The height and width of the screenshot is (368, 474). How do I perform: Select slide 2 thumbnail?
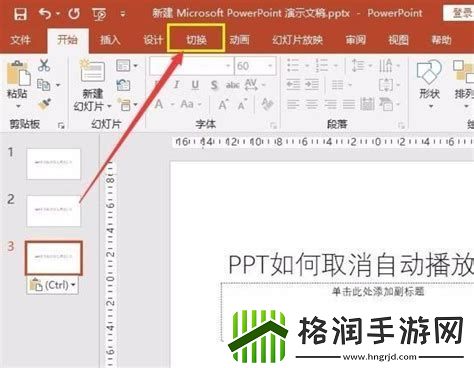coord(54,211)
